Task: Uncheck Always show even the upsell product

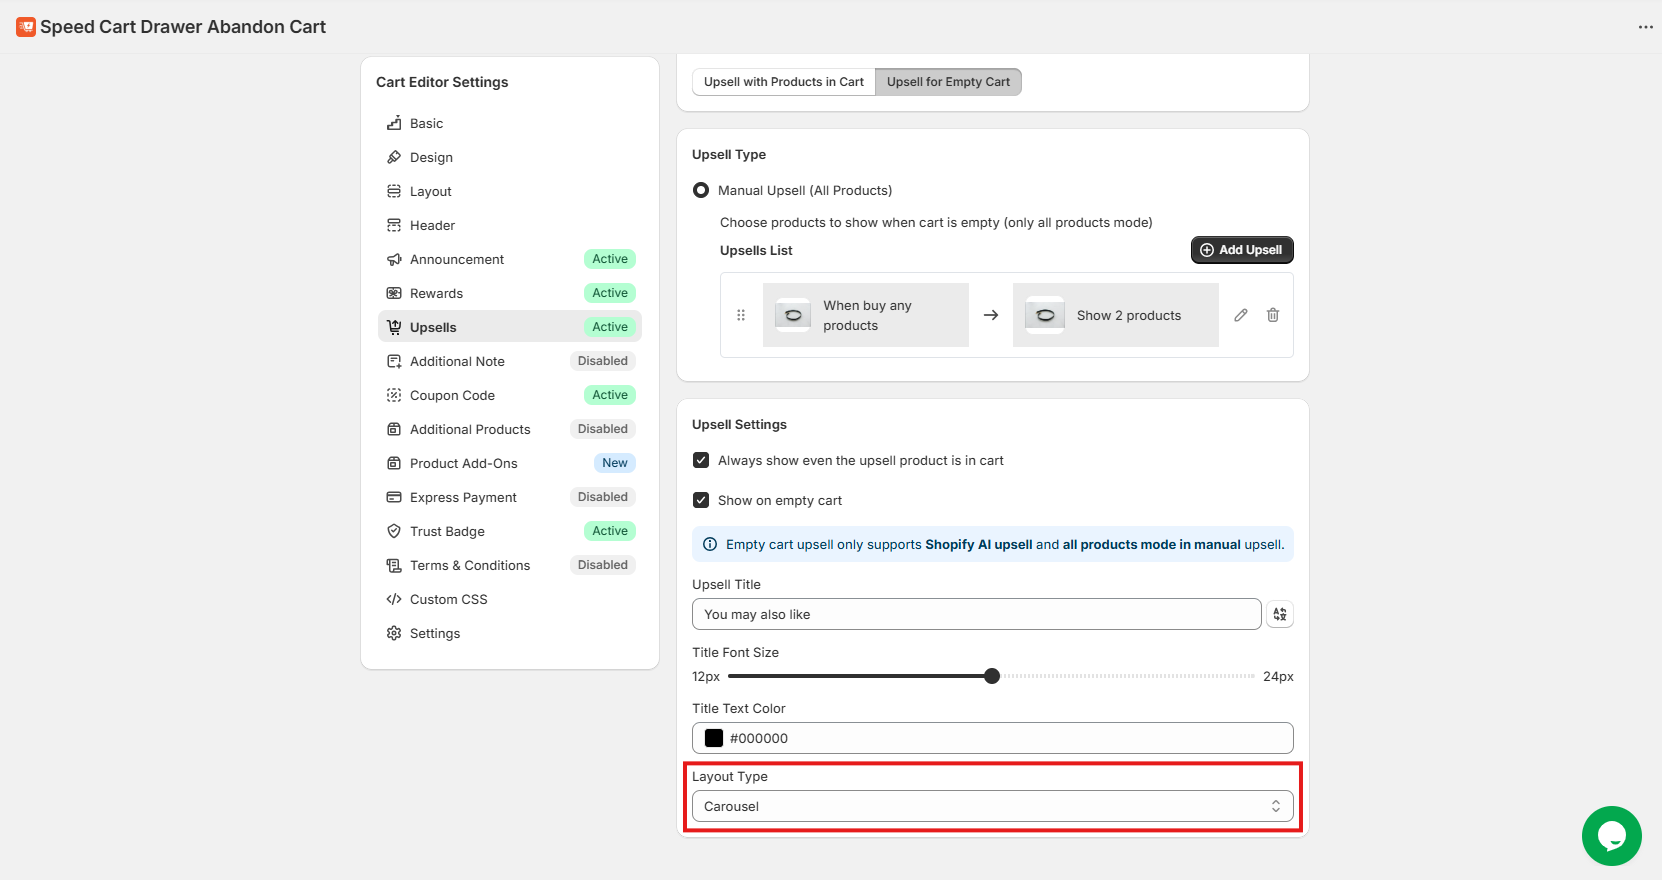Action: click(x=701, y=461)
